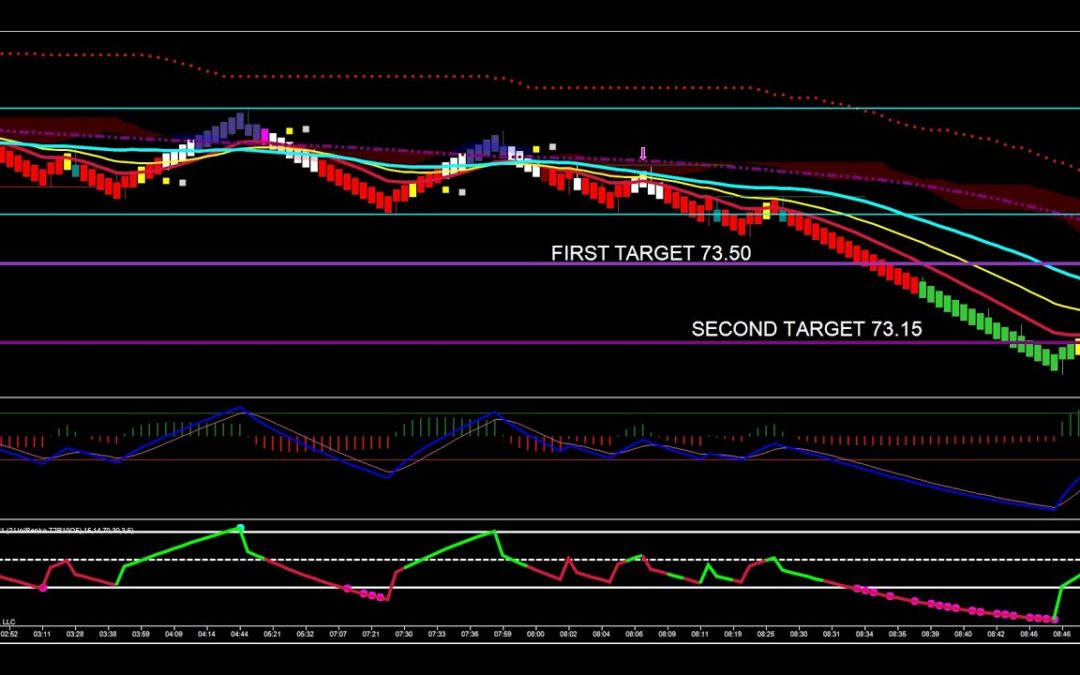Click the 02:52 time label at the left

8,634
